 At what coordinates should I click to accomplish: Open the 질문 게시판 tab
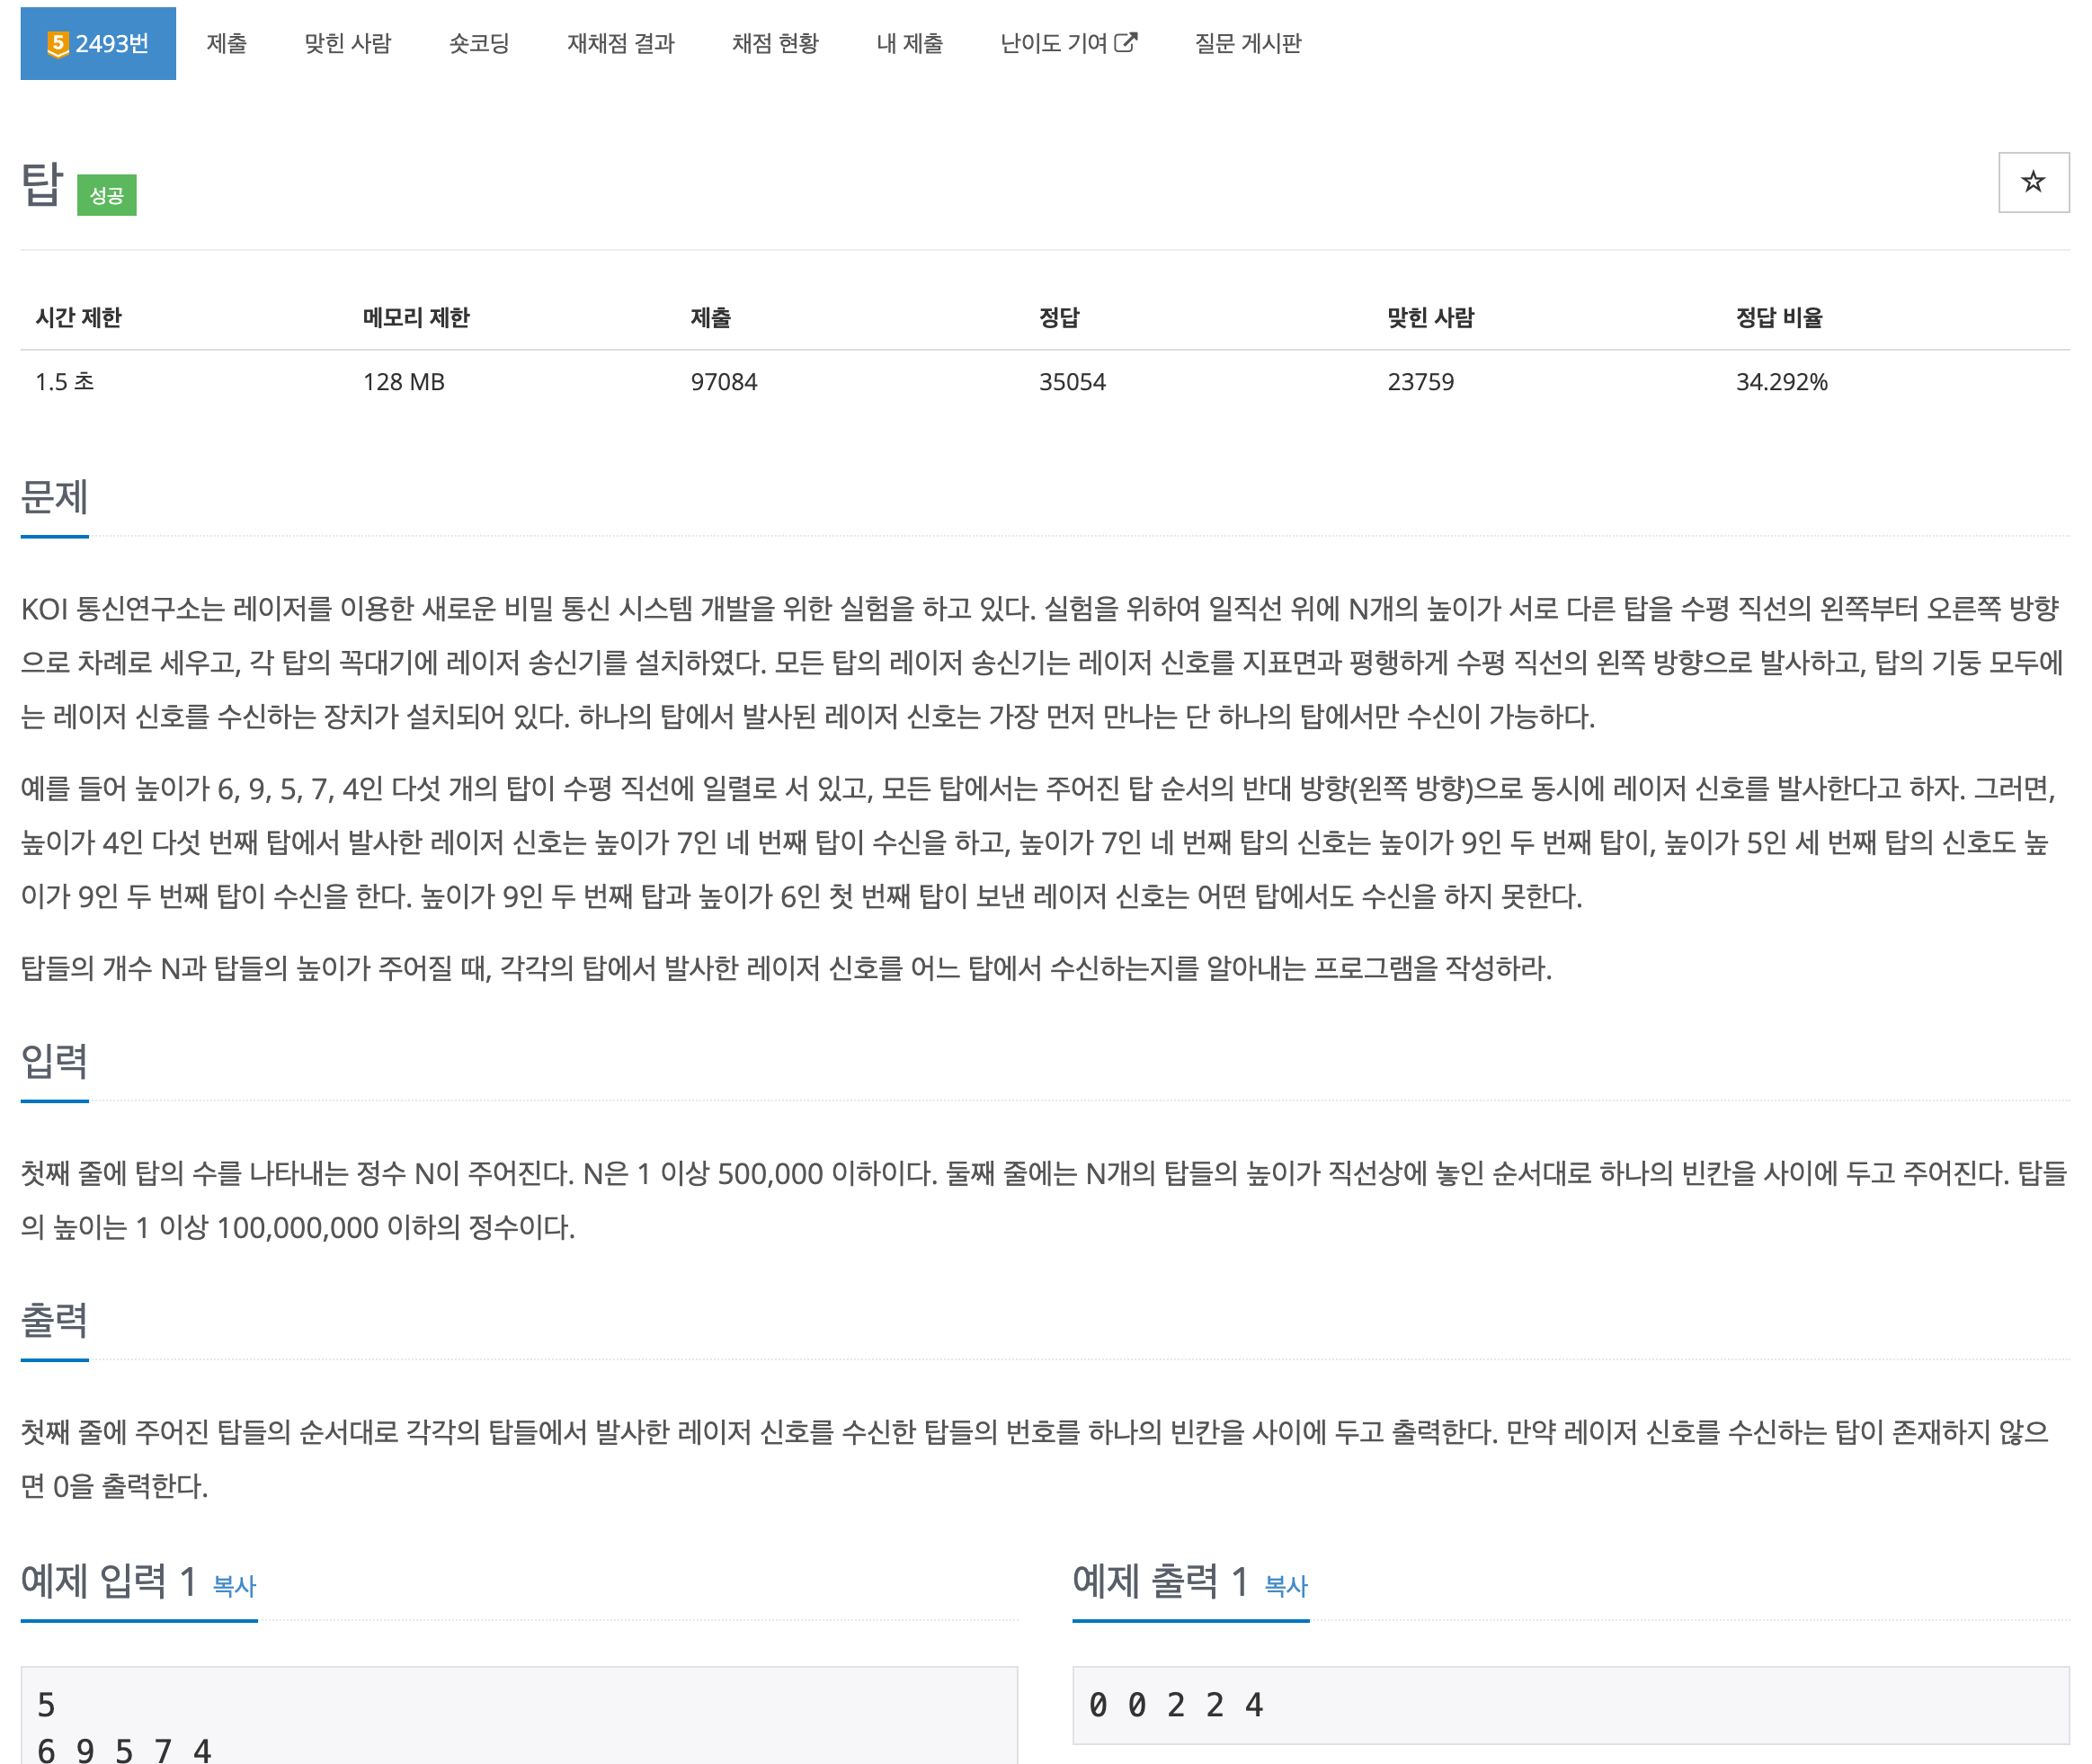pos(1247,44)
